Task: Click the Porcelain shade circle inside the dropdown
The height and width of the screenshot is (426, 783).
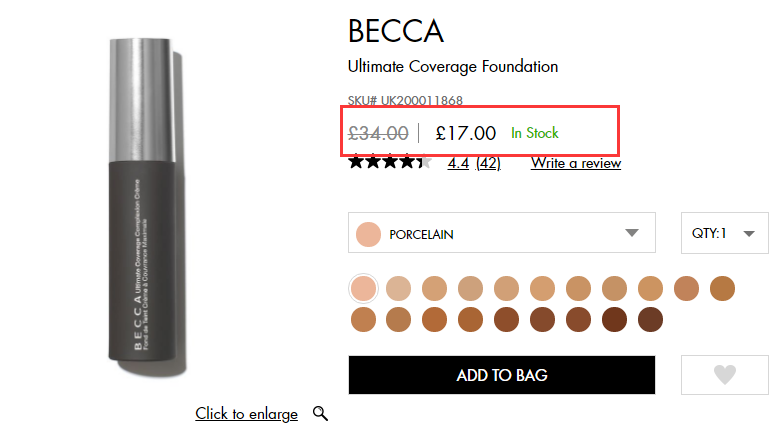Action: (370, 234)
